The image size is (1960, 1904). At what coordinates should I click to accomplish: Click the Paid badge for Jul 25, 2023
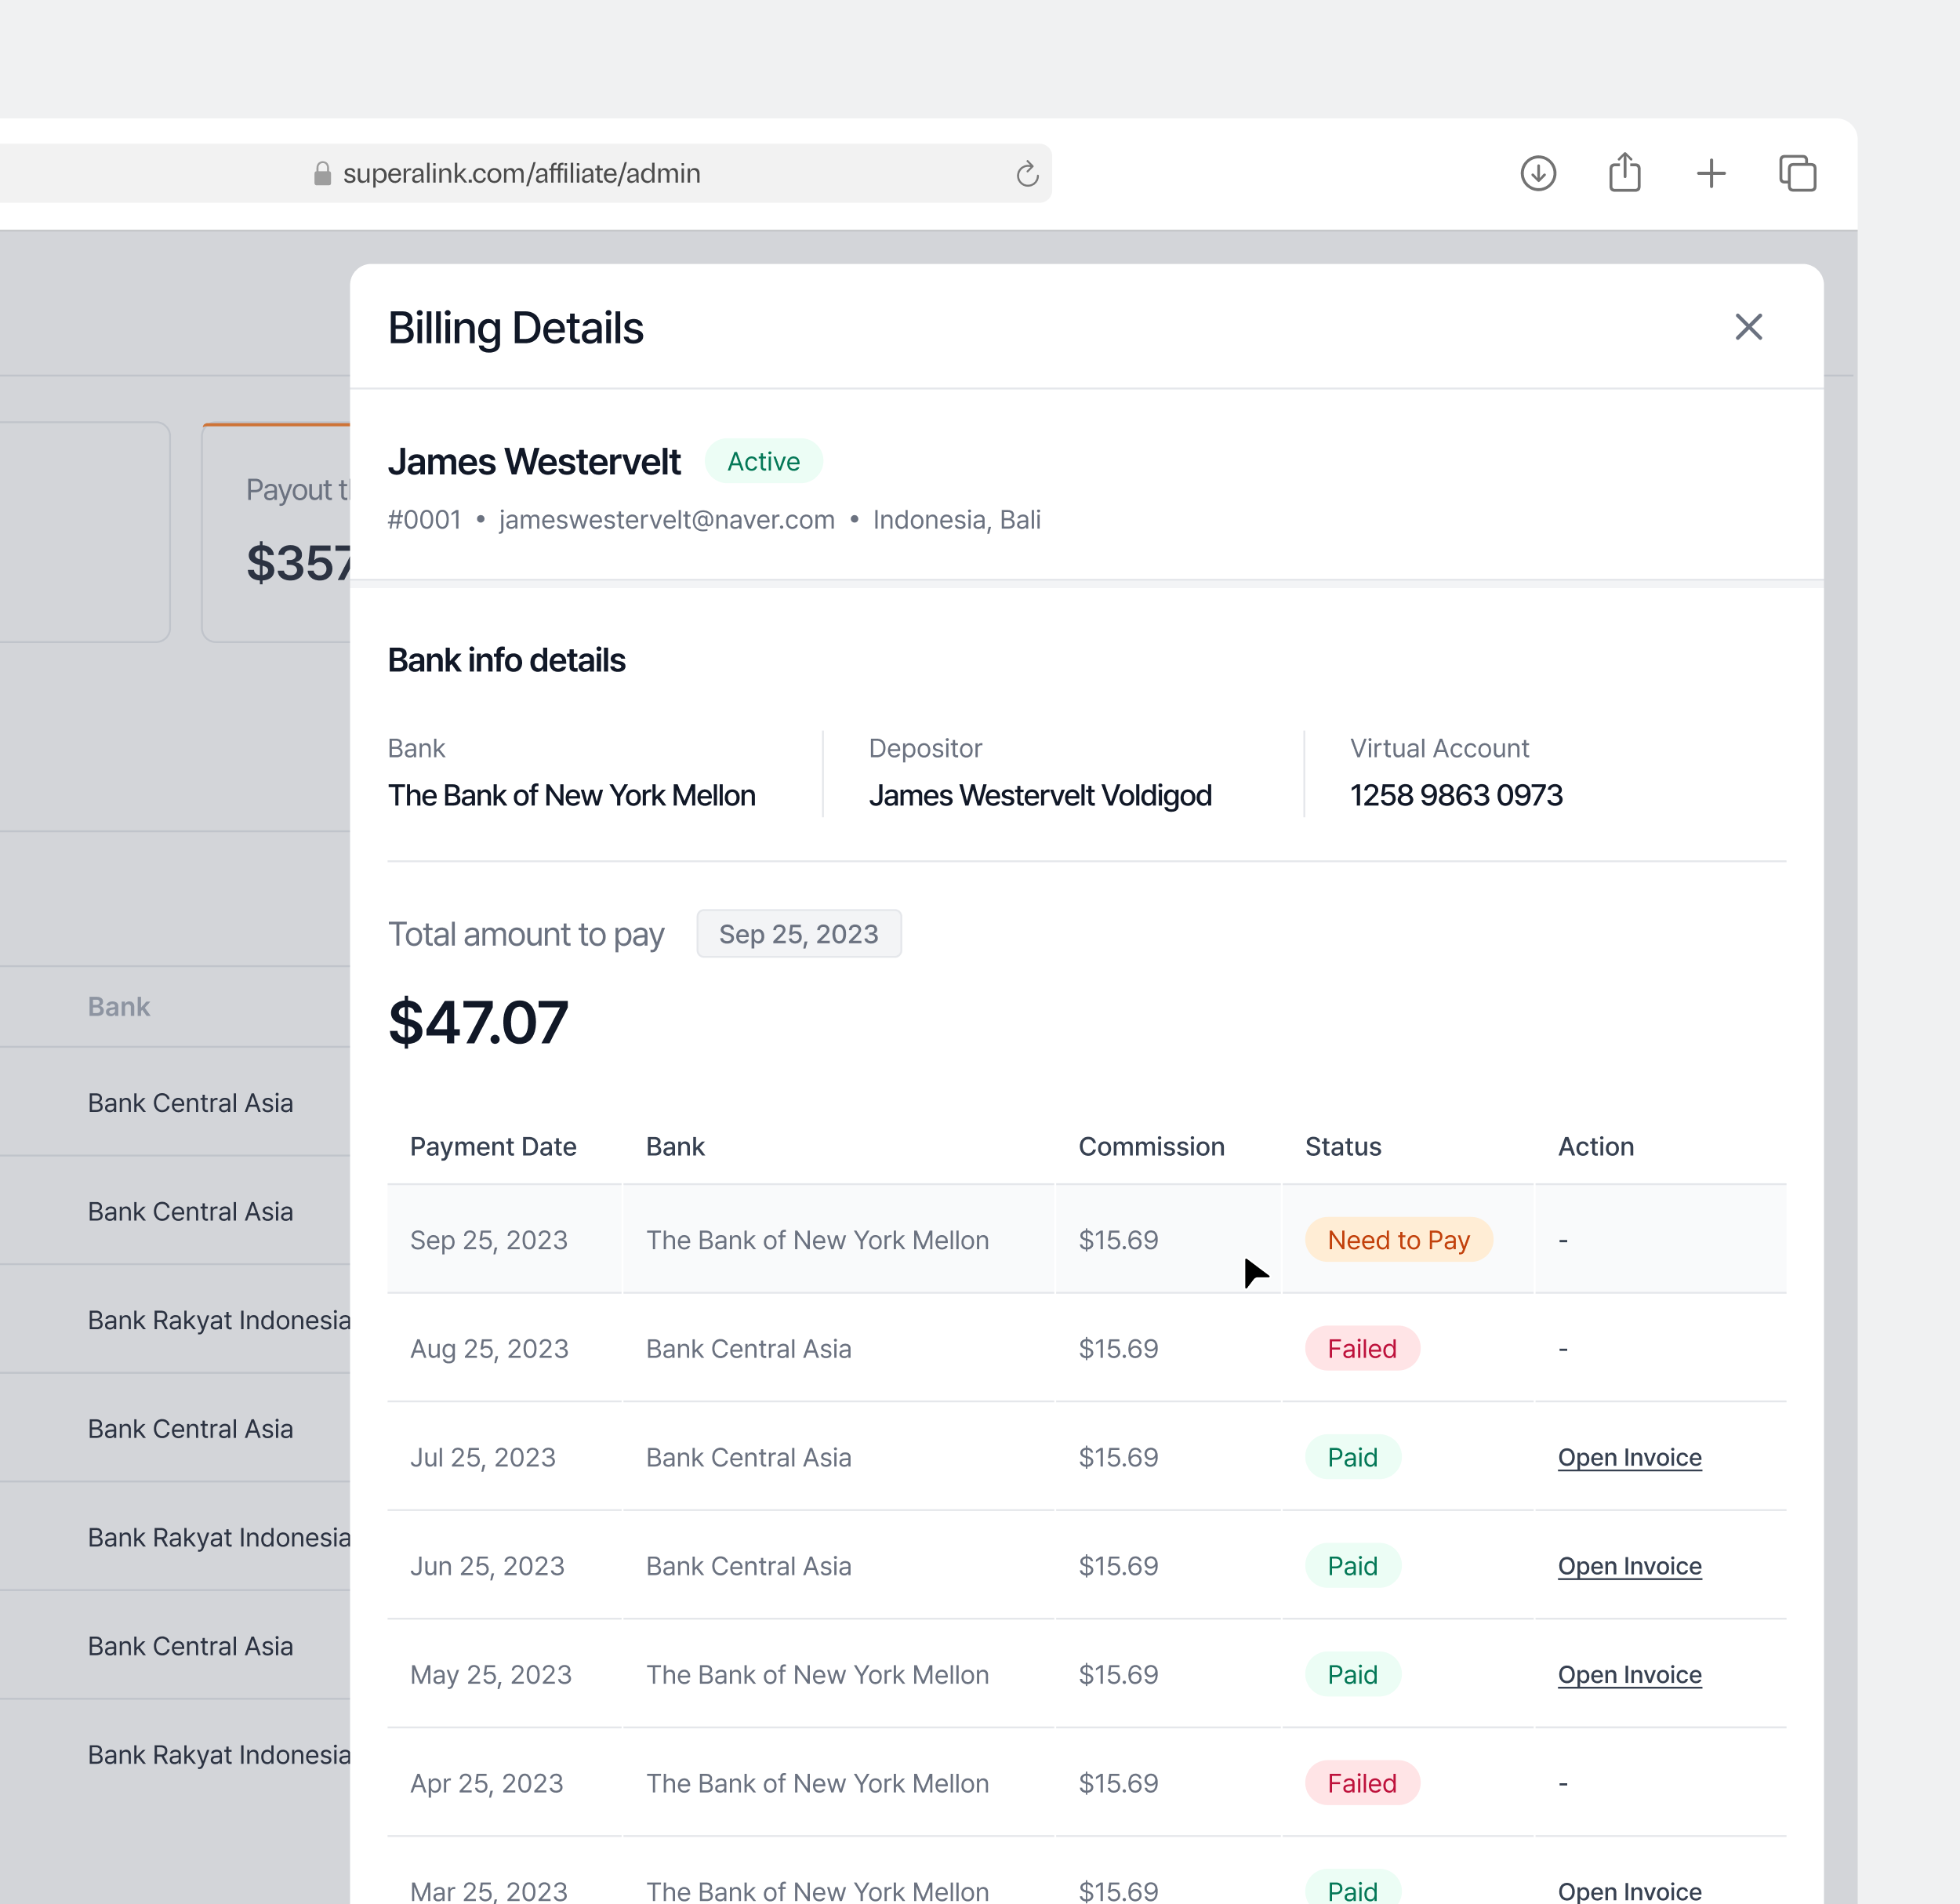(1352, 1457)
